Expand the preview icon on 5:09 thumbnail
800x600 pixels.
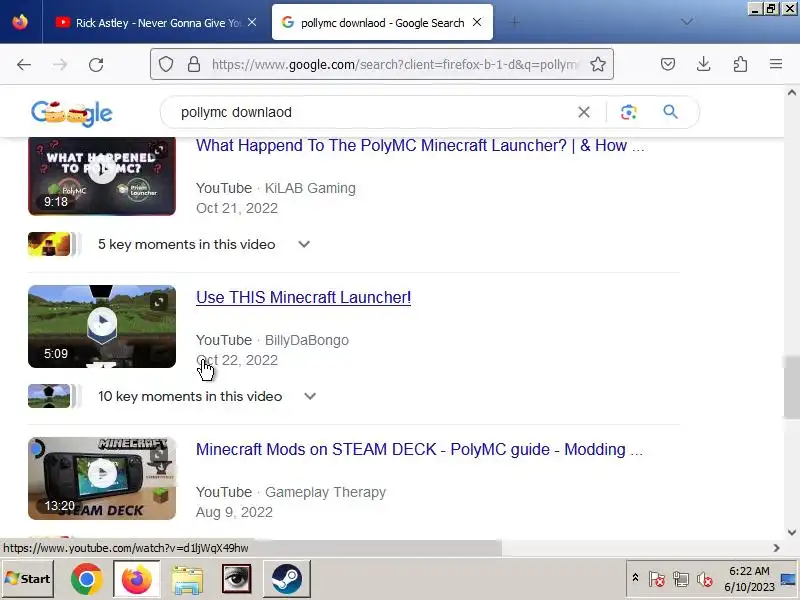coord(159,302)
